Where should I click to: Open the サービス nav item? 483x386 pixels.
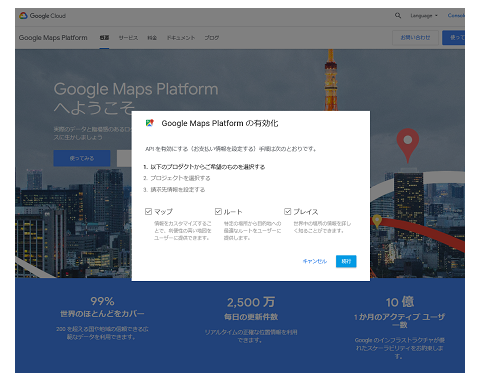coord(128,38)
